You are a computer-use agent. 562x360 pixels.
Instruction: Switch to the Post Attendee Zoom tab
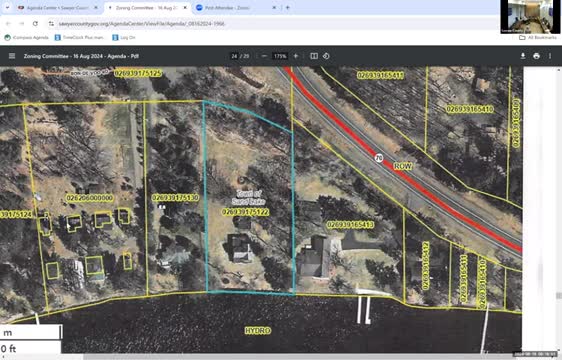click(237, 8)
